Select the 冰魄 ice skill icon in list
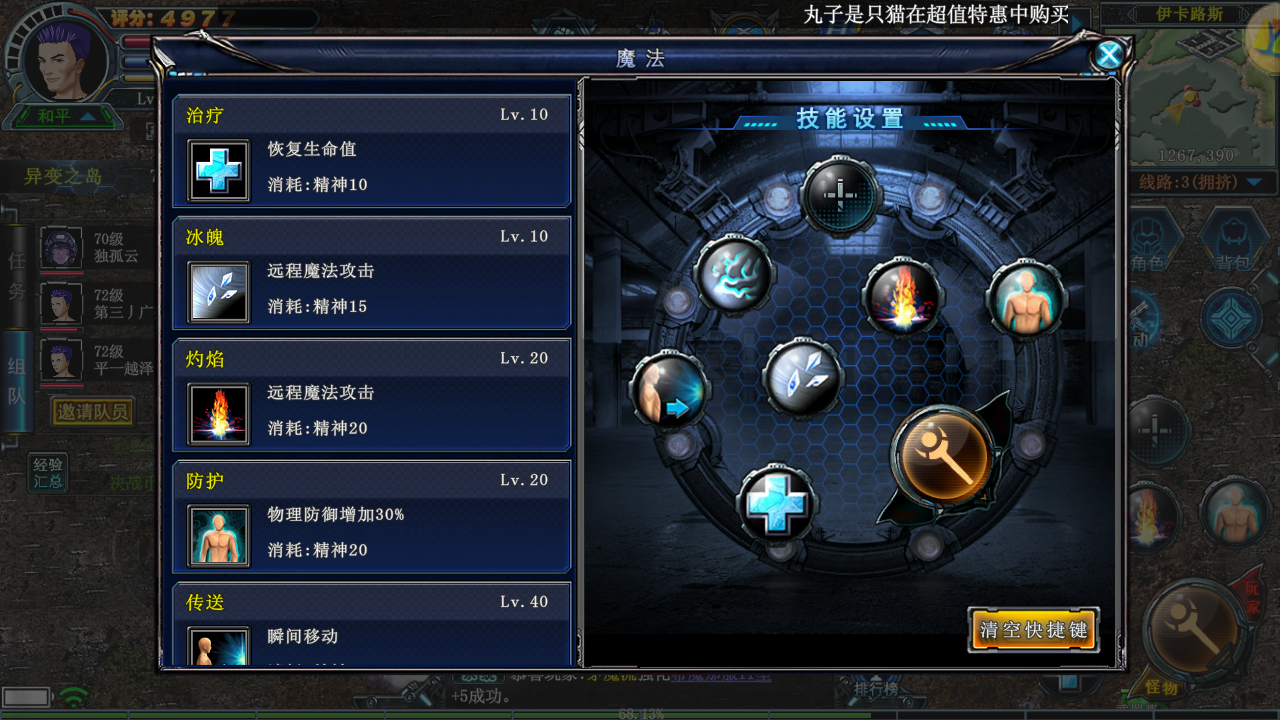Viewport: 1280px width, 720px height. (x=218, y=292)
